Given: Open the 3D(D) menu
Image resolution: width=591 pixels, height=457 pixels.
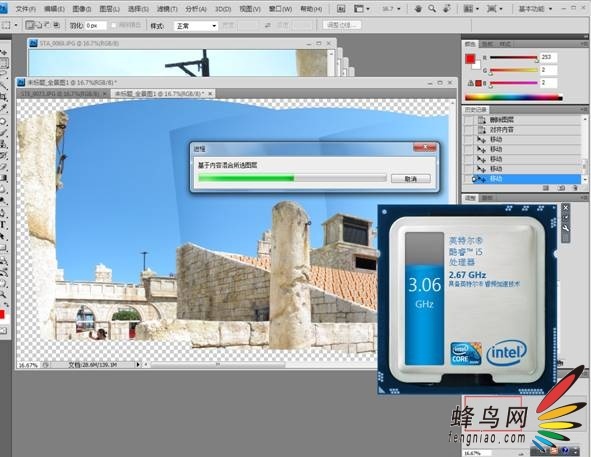Looking at the screenshot, I should tap(223, 8).
